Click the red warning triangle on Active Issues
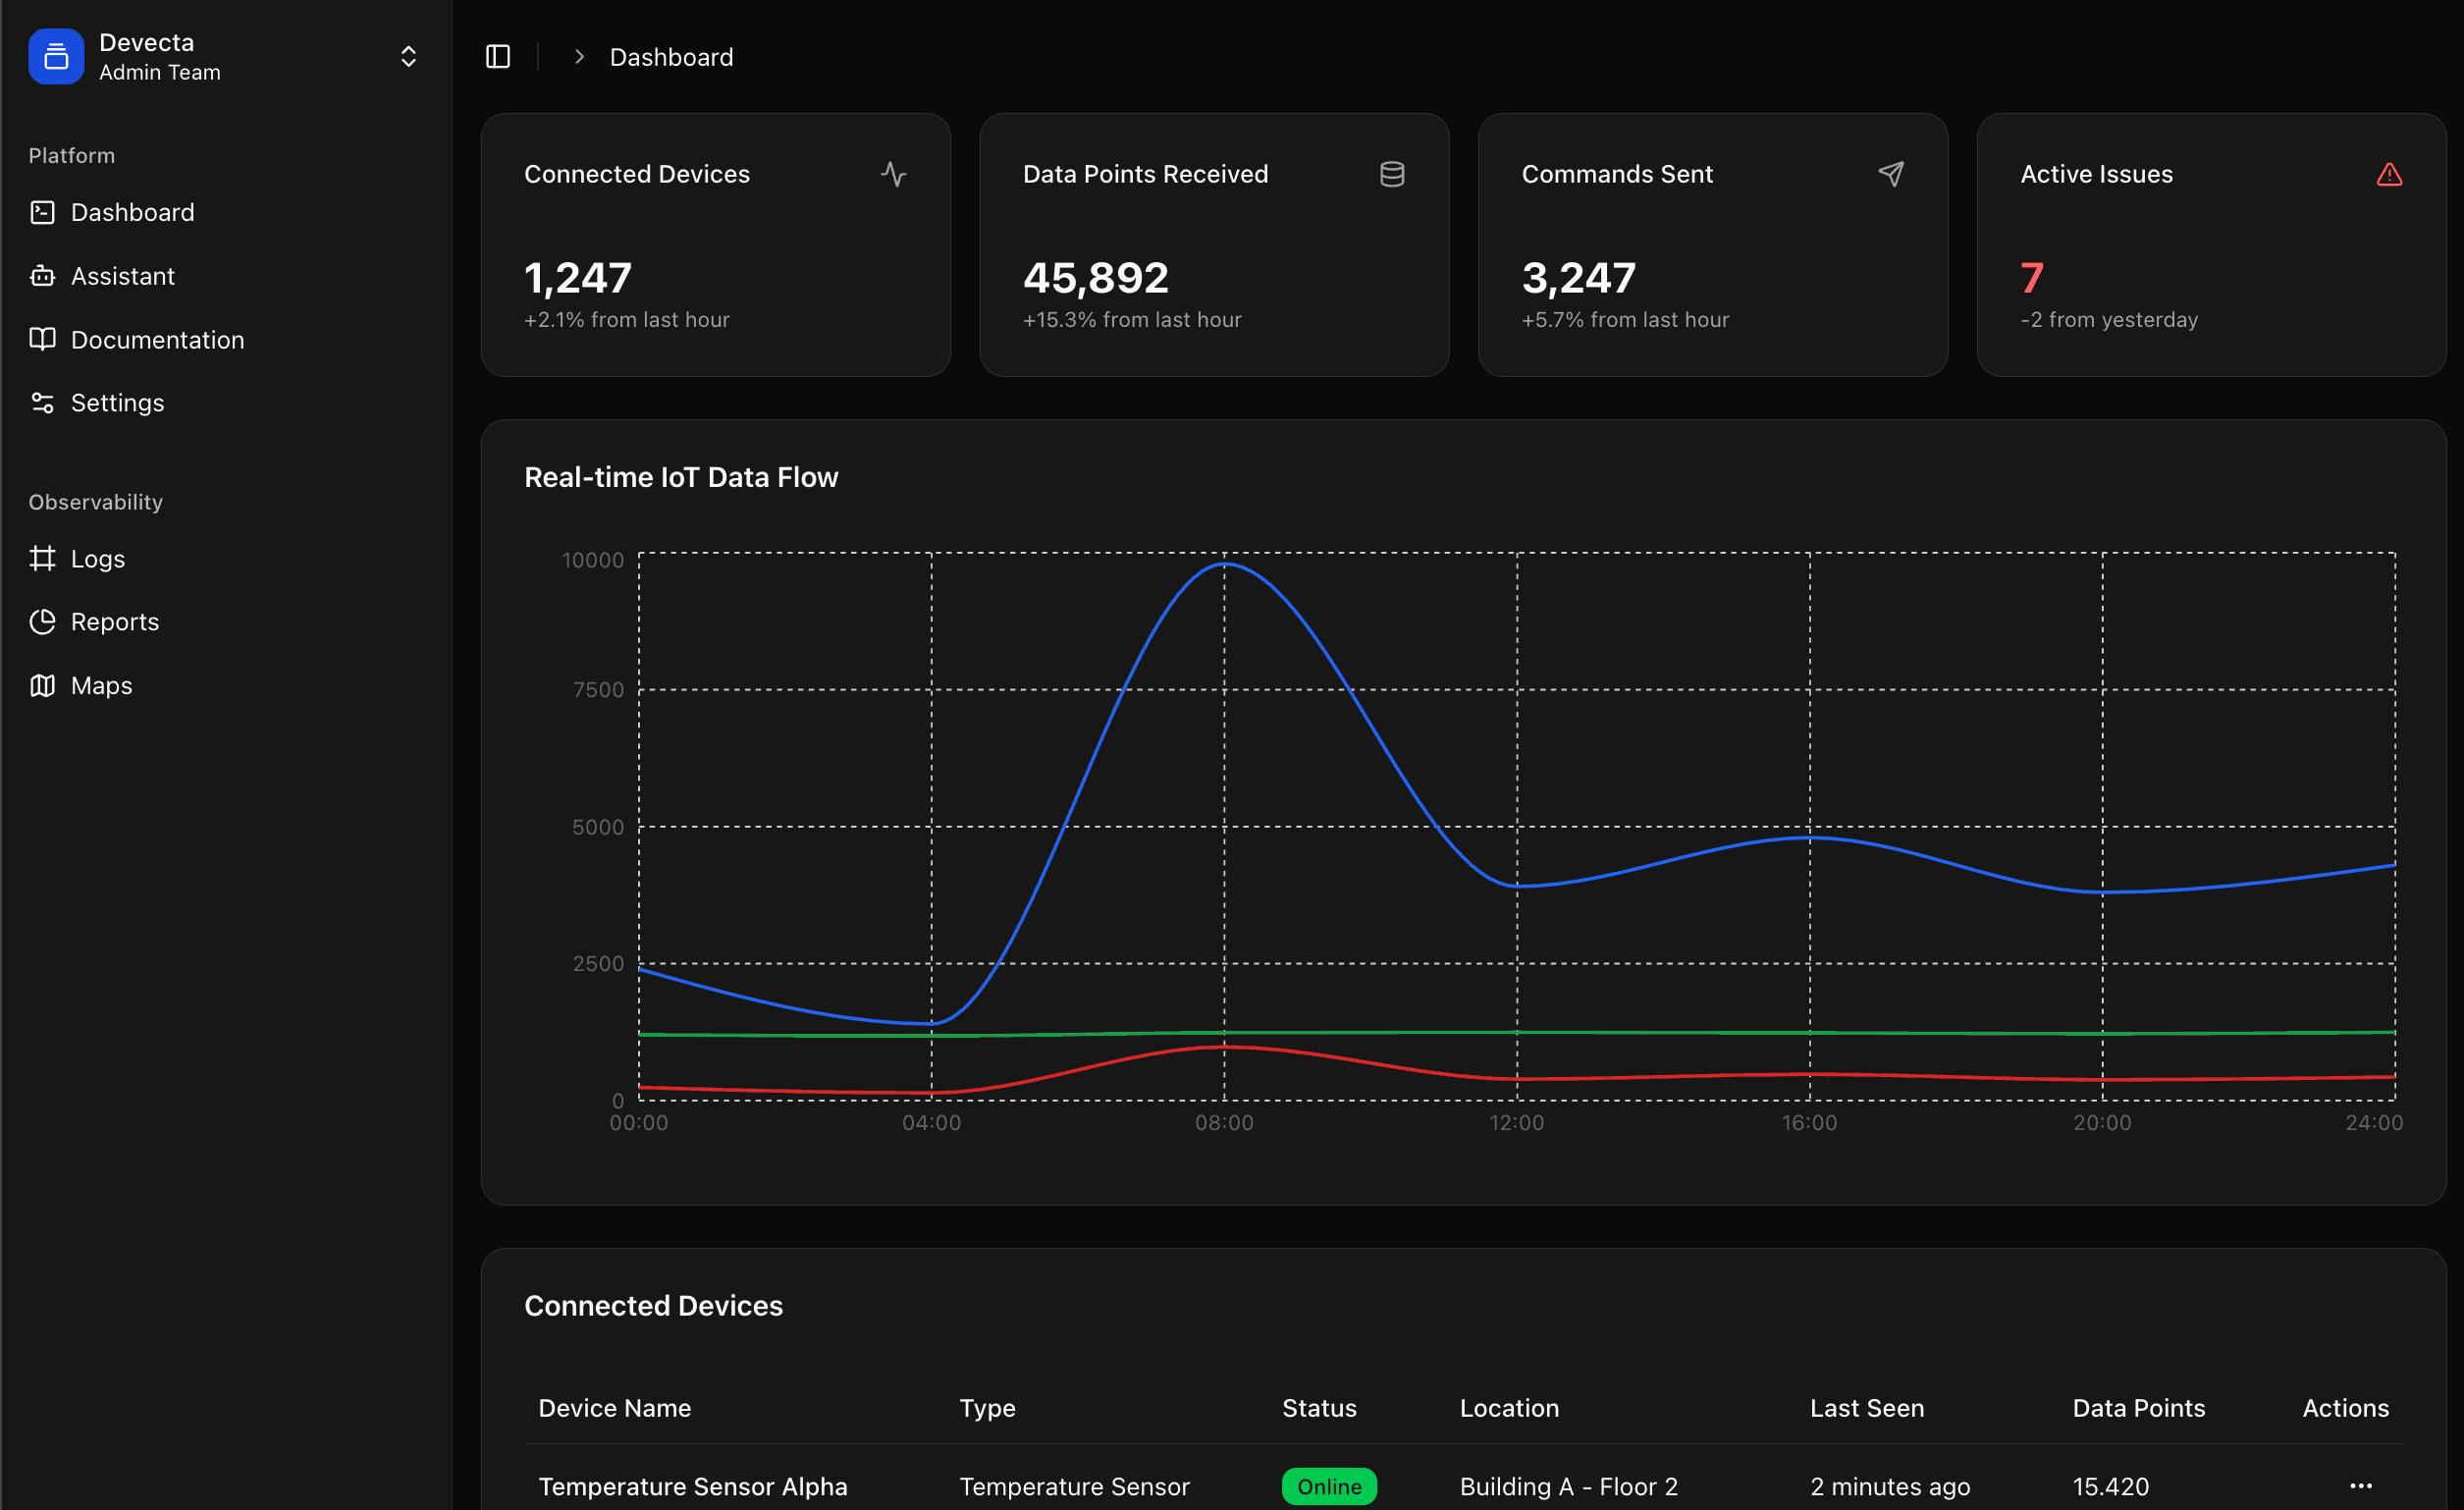The width and height of the screenshot is (2464, 1510). [x=2389, y=174]
